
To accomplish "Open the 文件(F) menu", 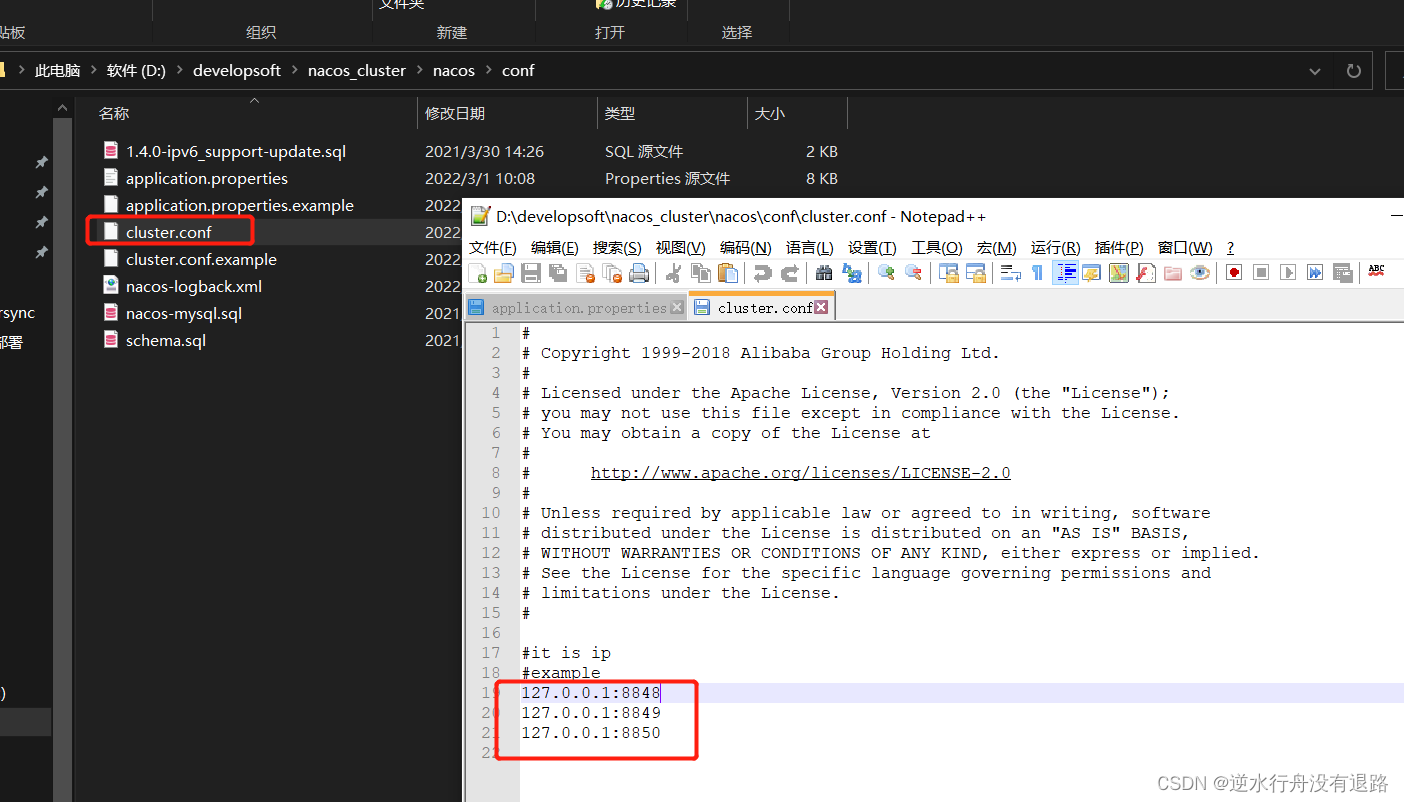I will [493, 247].
